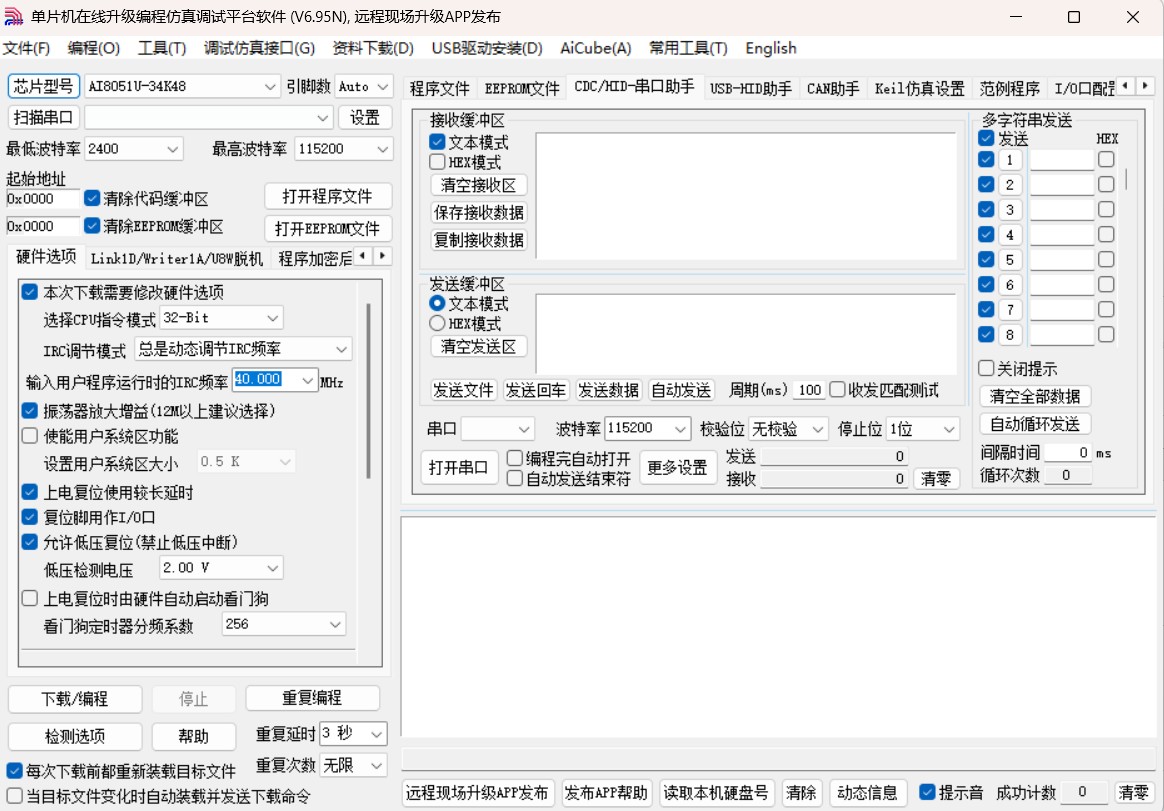The width and height of the screenshot is (1164, 811).
Task: Open the 文件(F) menu
Action: tap(26, 48)
